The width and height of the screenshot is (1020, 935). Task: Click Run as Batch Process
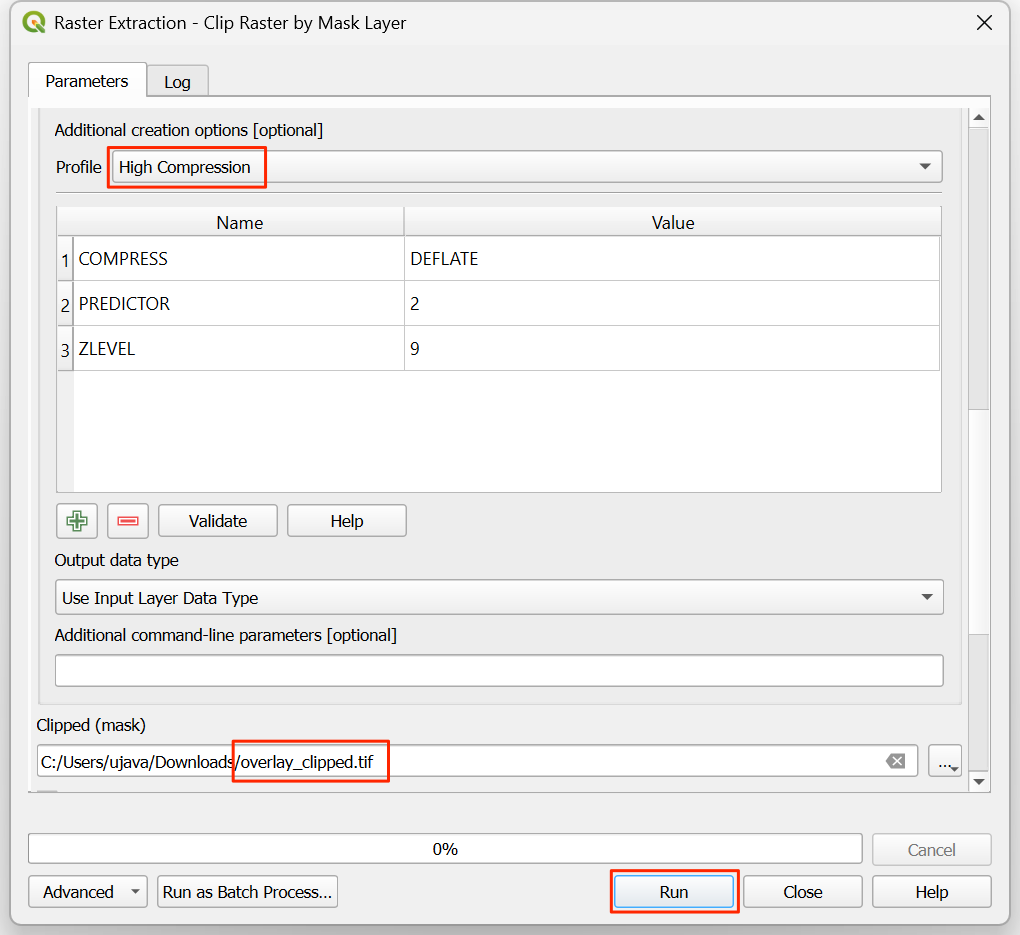(x=247, y=892)
